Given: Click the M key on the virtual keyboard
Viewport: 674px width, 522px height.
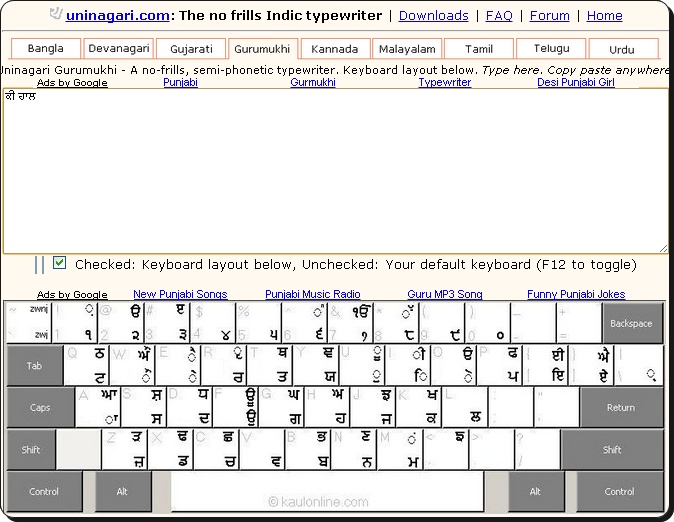Looking at the screenshot, I should click(401, 449).
